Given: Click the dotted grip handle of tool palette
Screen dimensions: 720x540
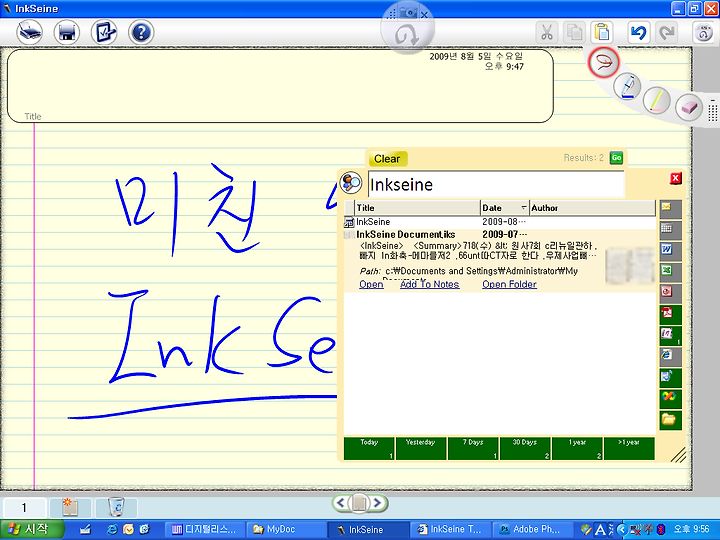Looking at the screenshot, I should 713,111.
